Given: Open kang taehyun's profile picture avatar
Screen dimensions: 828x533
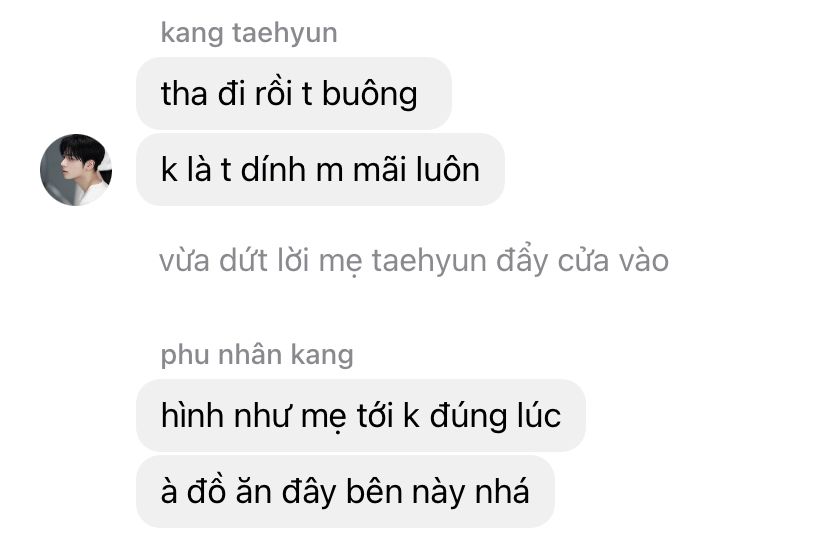Looking at the screenshot, I should [76, 170].
